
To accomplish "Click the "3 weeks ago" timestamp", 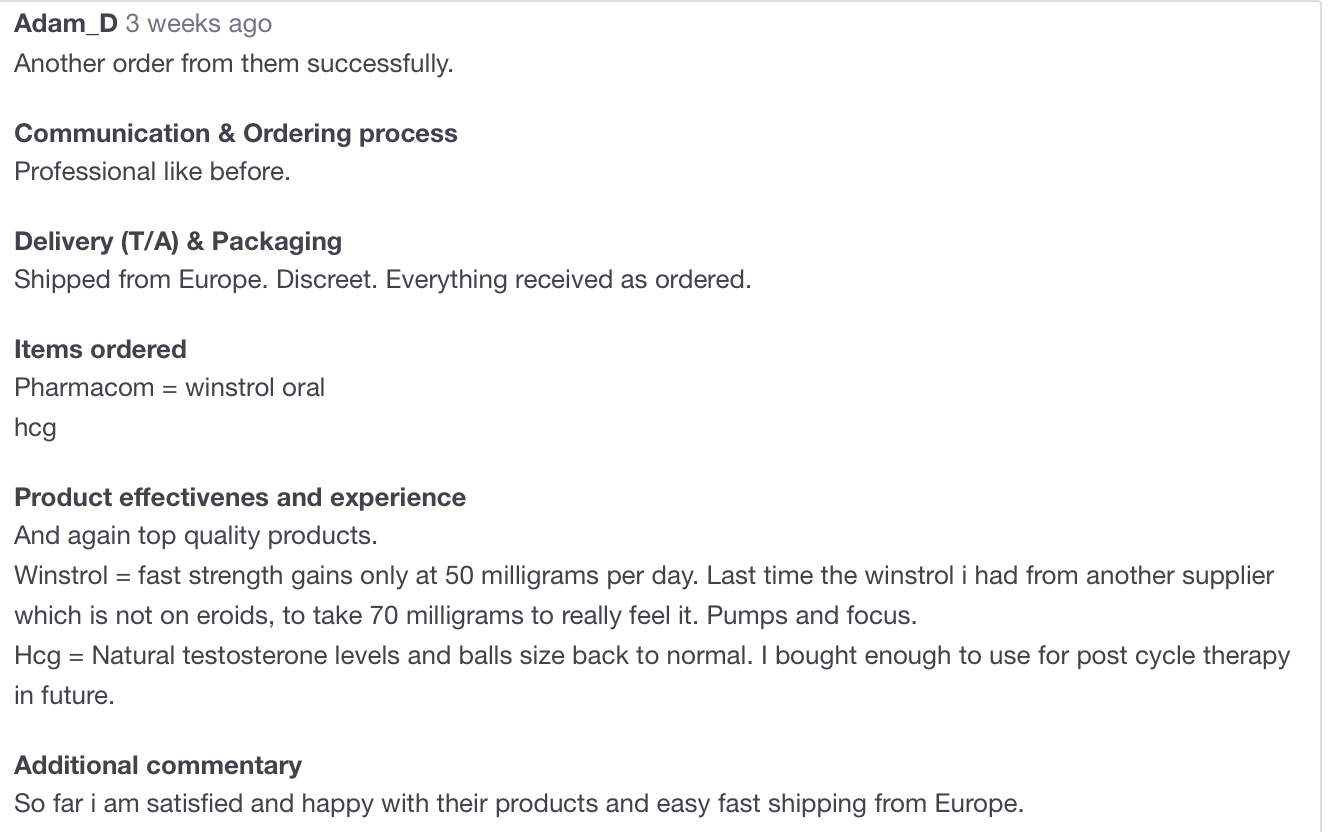I will pyautogui.click(x=198, y=24).
